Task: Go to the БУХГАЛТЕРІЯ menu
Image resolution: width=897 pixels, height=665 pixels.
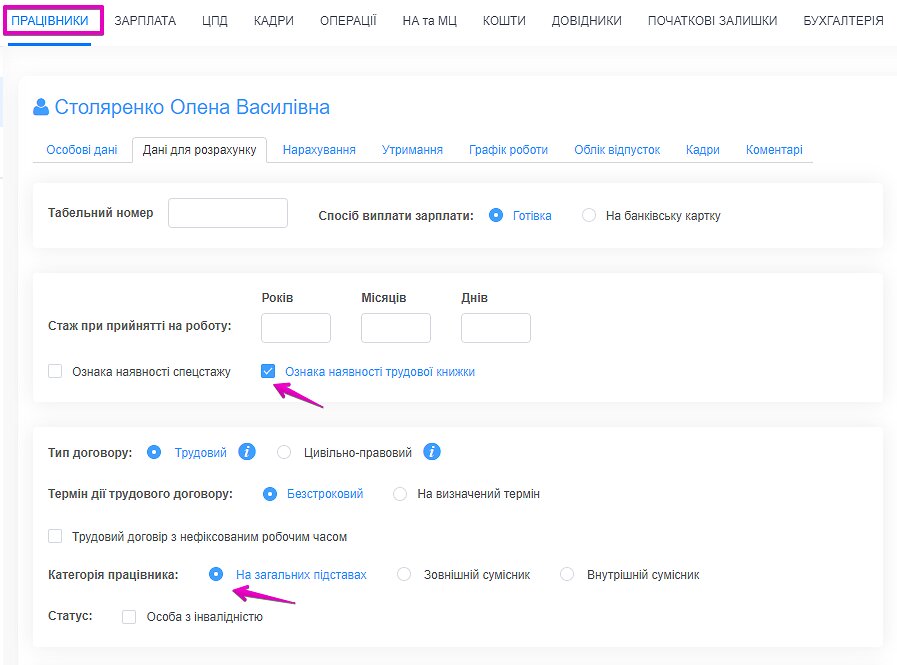Action: click(x=843, y=20)
